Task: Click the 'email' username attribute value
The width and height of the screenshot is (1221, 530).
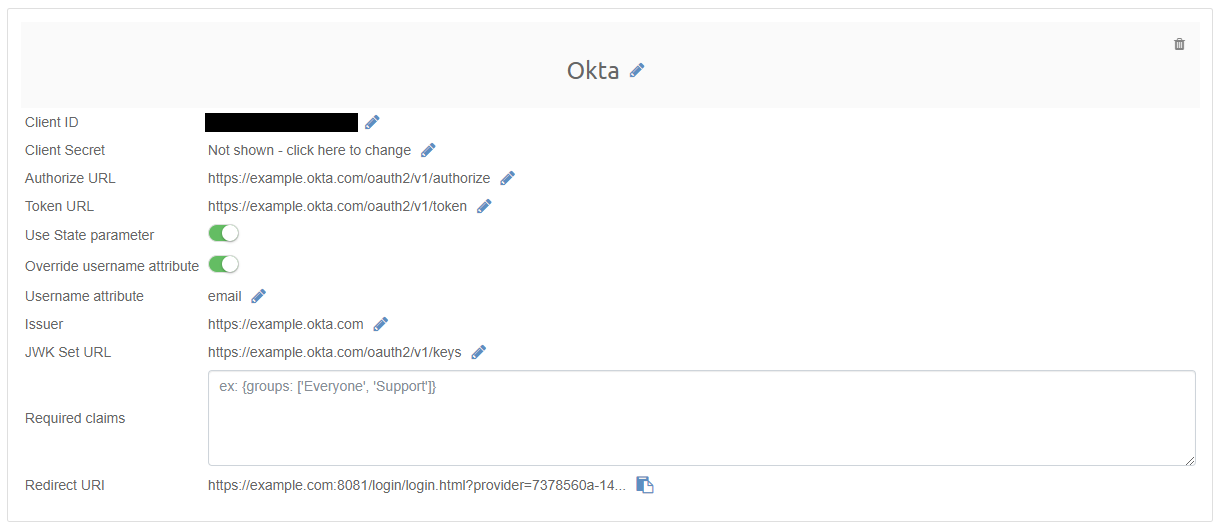Action: (x=225, y=296)
